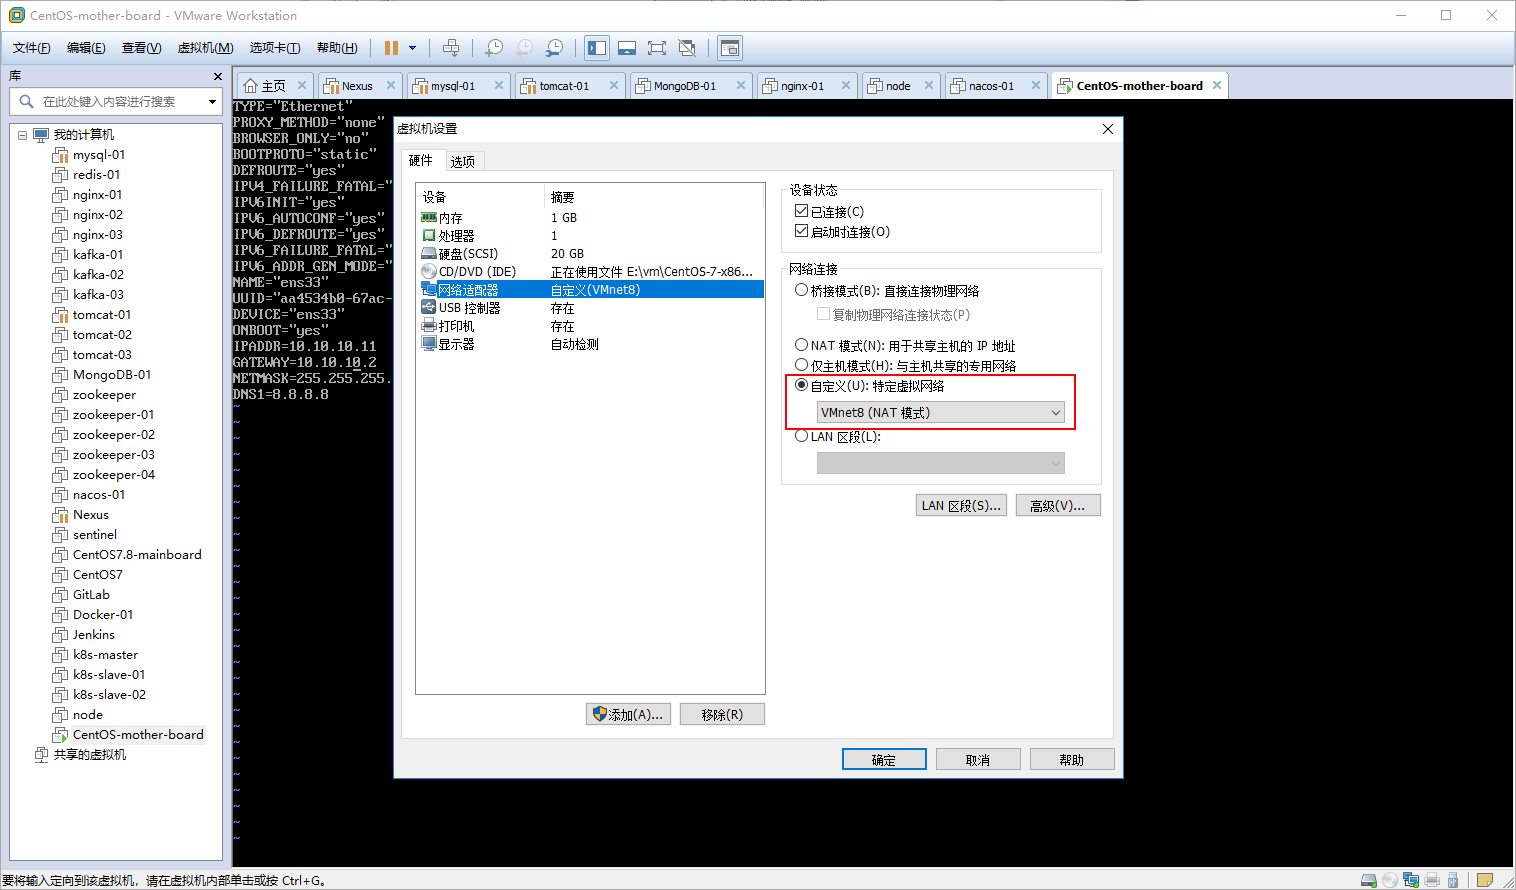
Task: Open the library search filter dropdown arrow
Action: (212, 101)
